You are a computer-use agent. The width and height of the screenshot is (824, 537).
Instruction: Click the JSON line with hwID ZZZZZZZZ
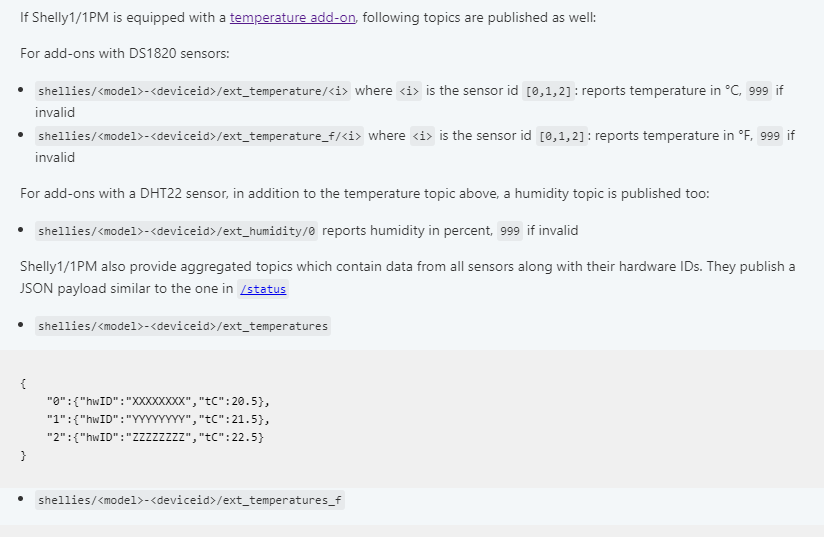(158, 437)
